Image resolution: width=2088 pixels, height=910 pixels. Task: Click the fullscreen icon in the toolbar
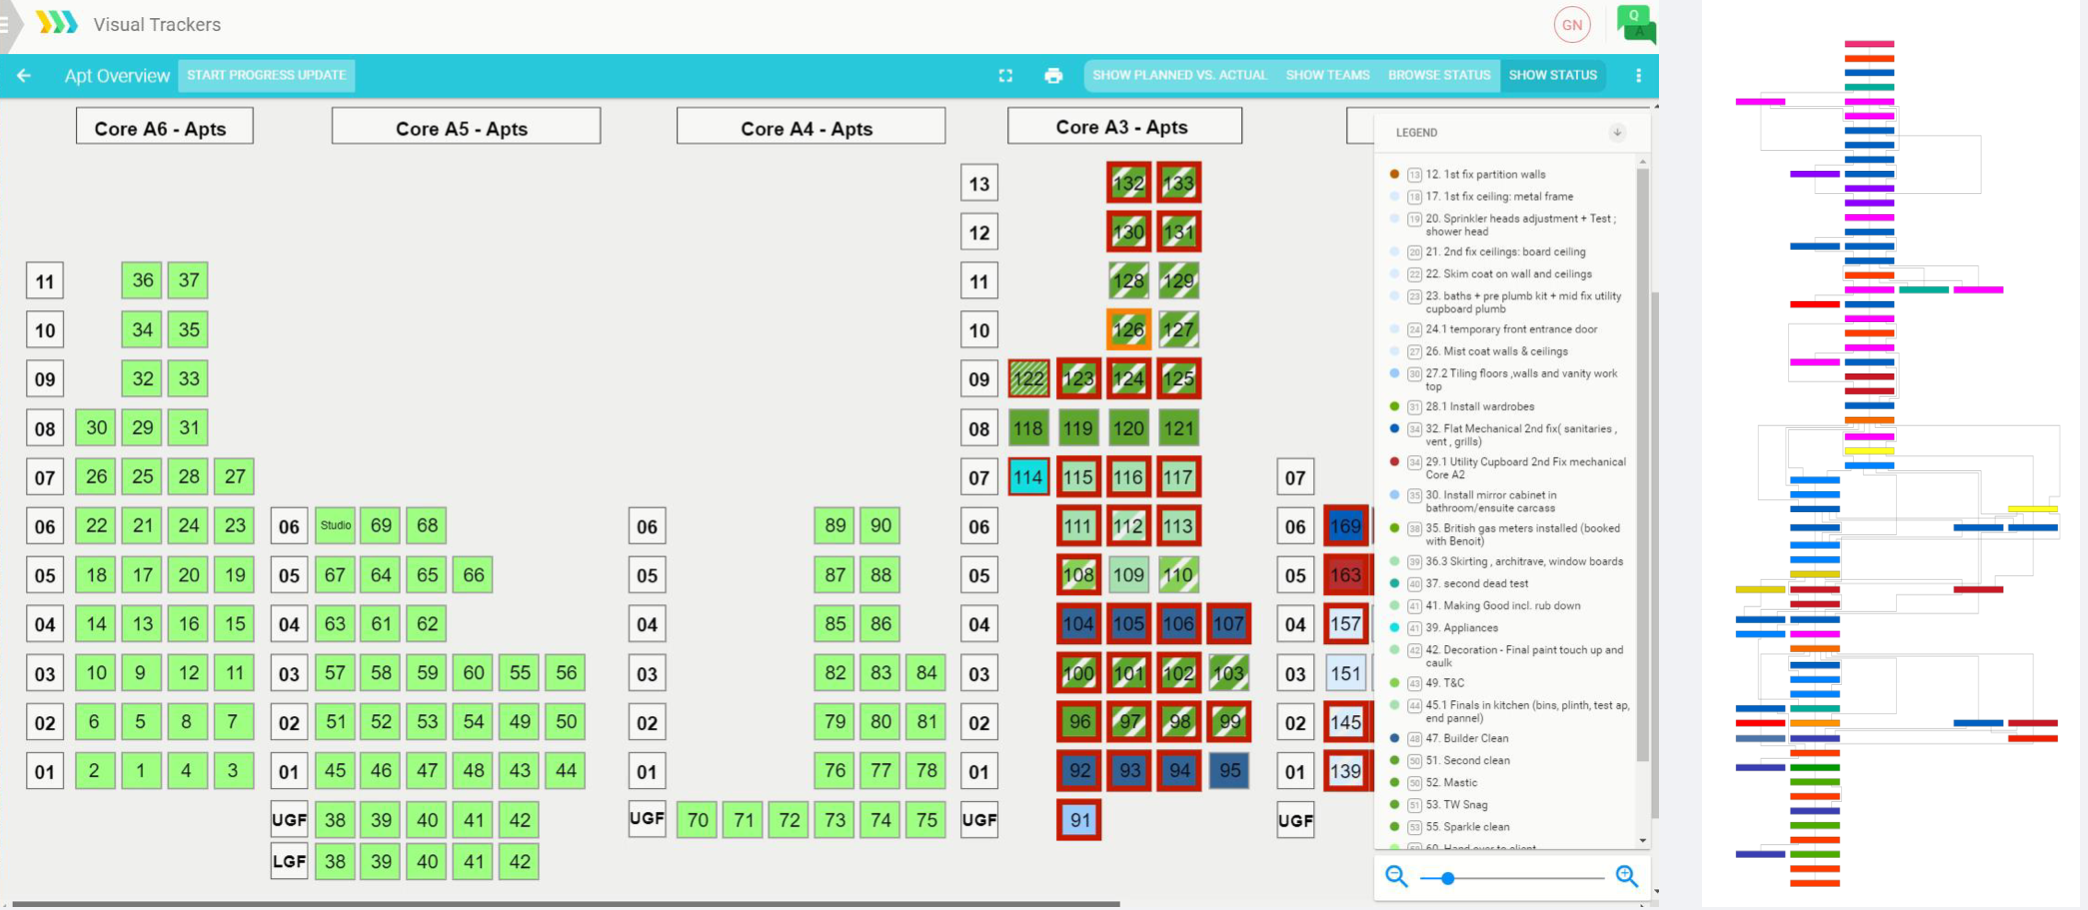[x=1005, y=75]
